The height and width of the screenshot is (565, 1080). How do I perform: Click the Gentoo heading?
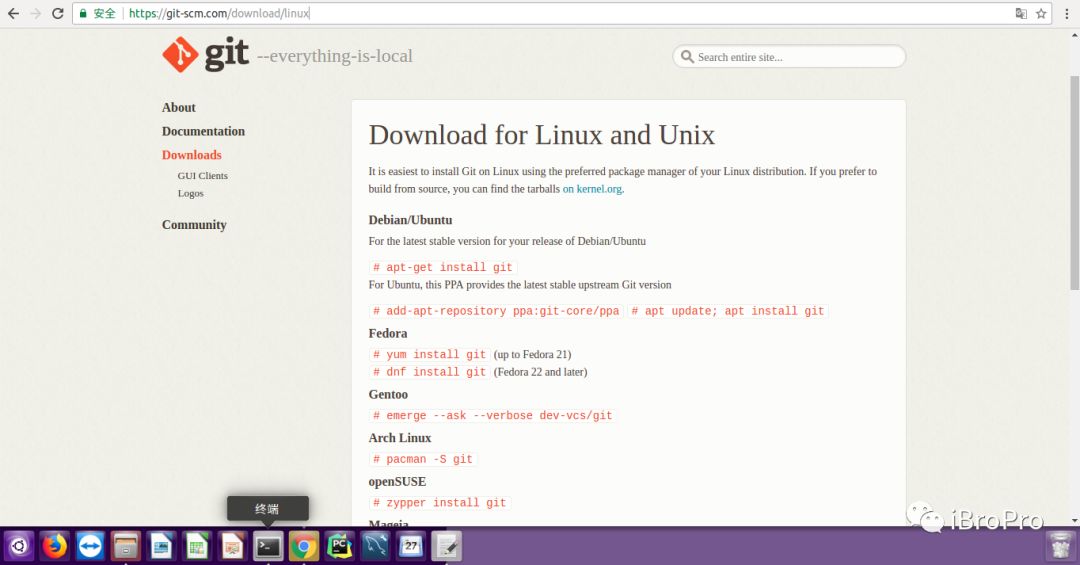click(388, 395)
